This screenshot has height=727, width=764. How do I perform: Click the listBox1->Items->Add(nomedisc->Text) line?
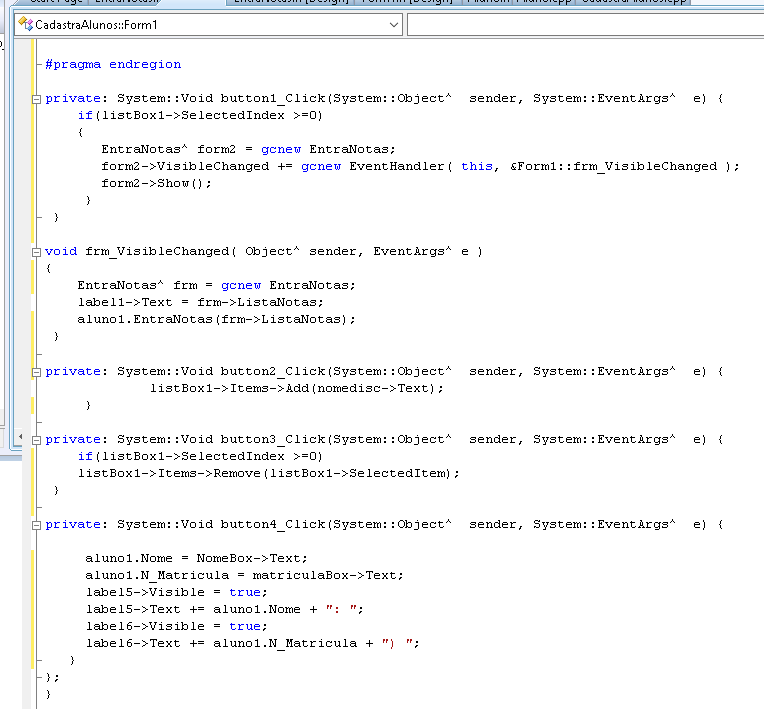click(x=296, y=388)
